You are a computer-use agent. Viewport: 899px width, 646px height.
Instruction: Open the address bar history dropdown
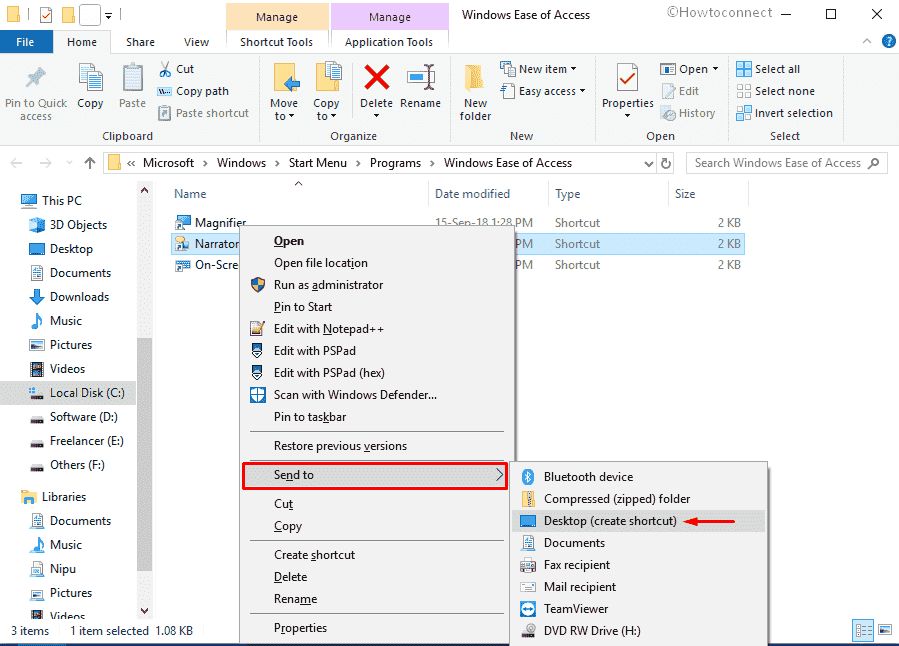click(x=648, y=163)
